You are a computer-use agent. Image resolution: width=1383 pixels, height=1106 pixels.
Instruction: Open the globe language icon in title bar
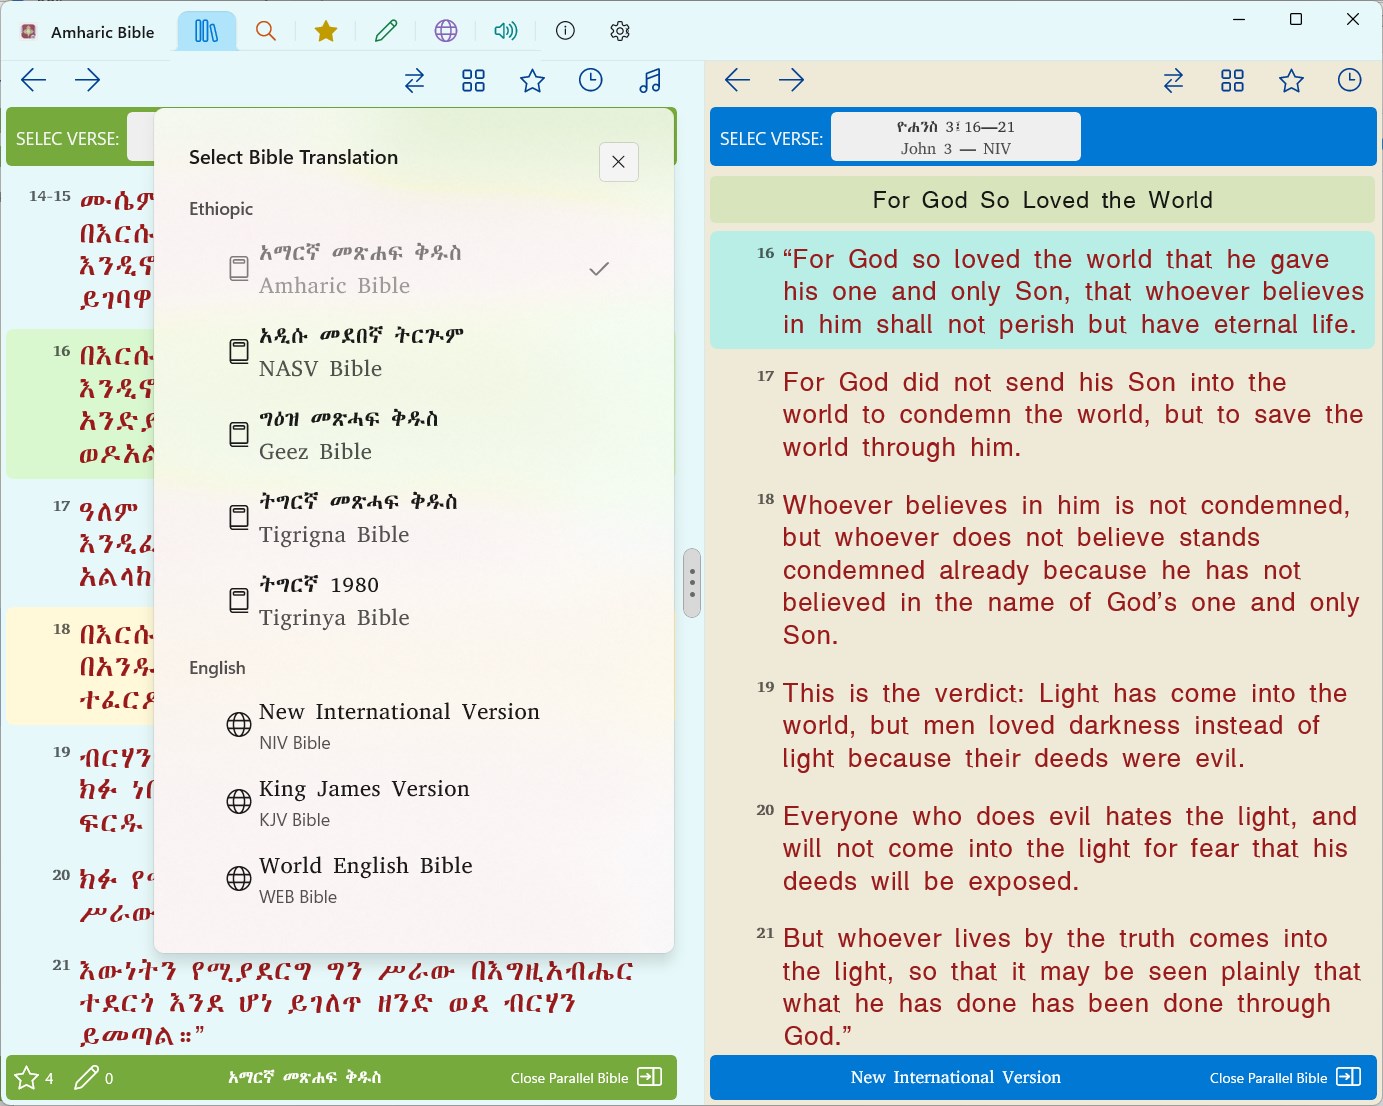click(446, 31)
